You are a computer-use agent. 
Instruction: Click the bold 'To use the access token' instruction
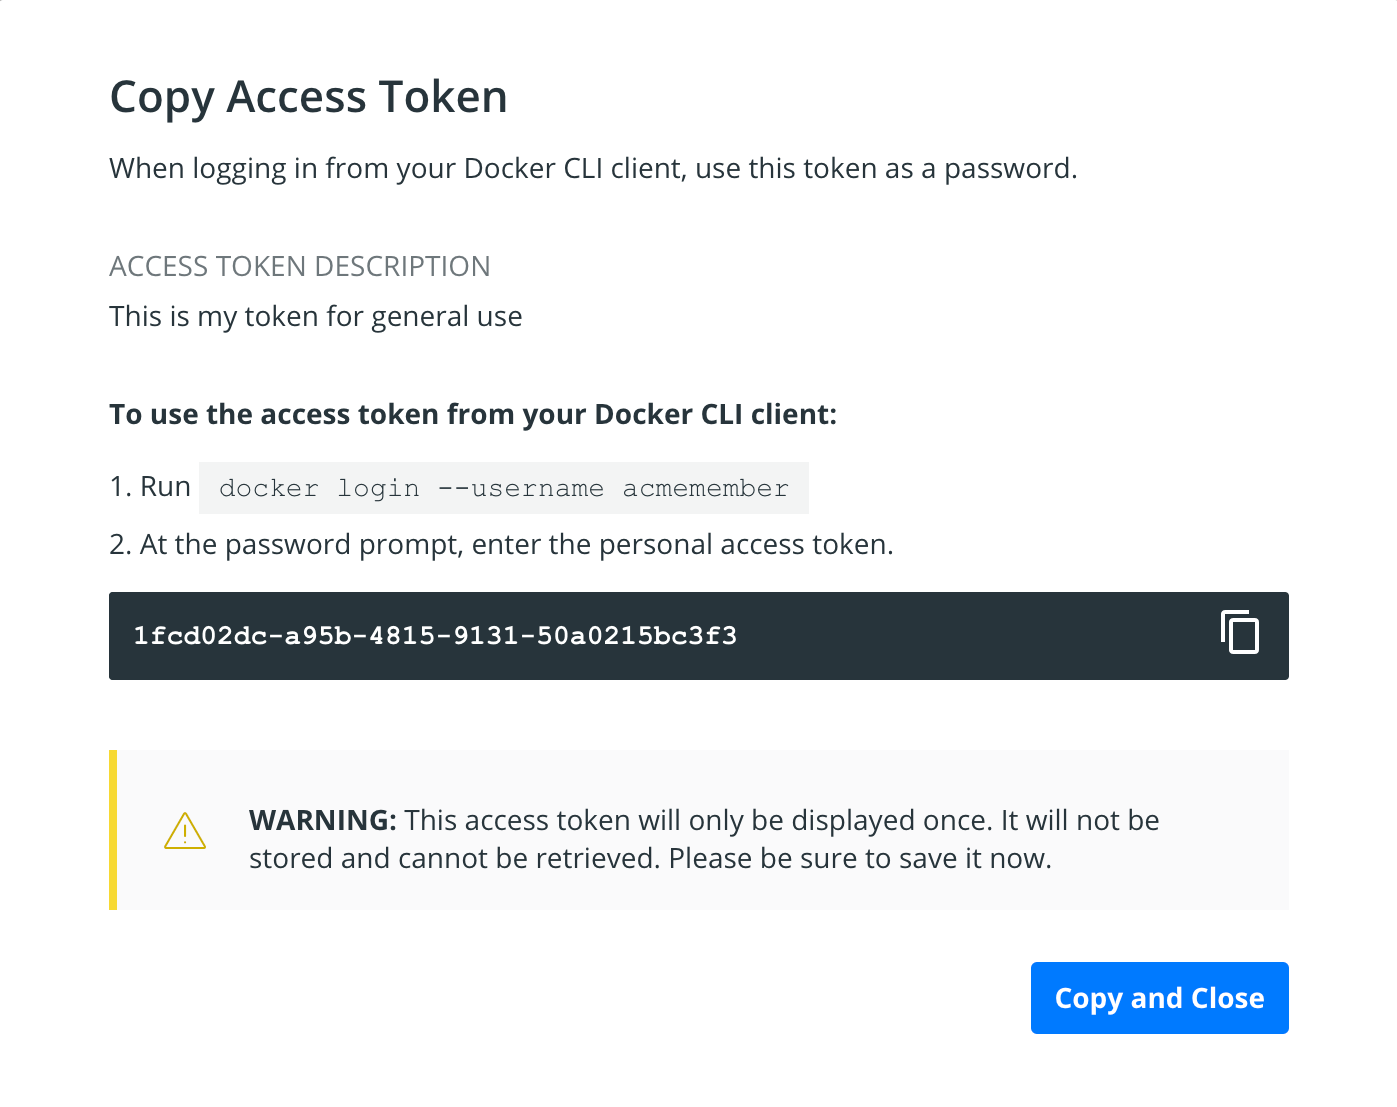pos(472,414)
